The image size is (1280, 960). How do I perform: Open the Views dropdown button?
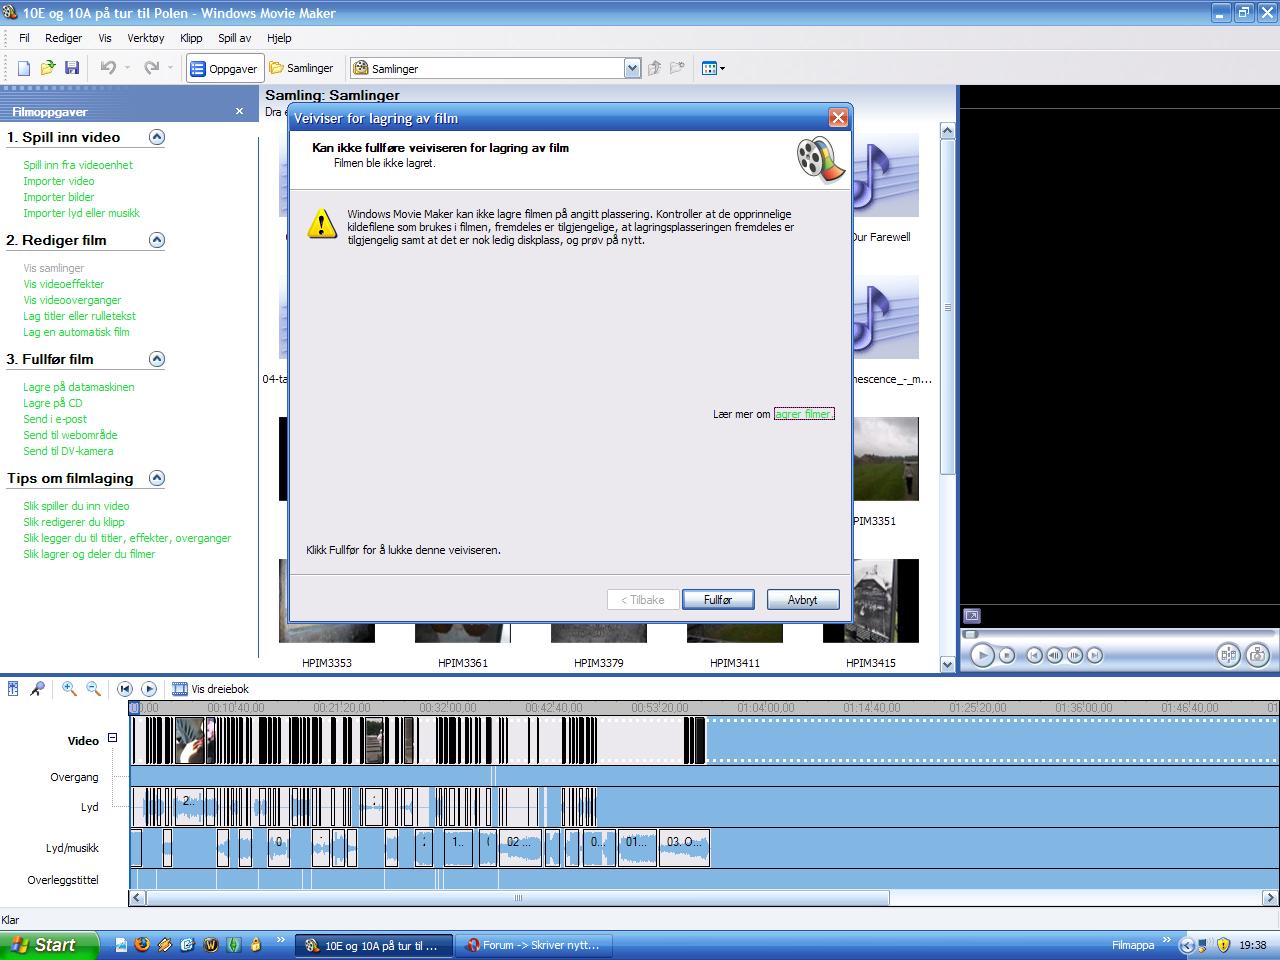[713, 68]
